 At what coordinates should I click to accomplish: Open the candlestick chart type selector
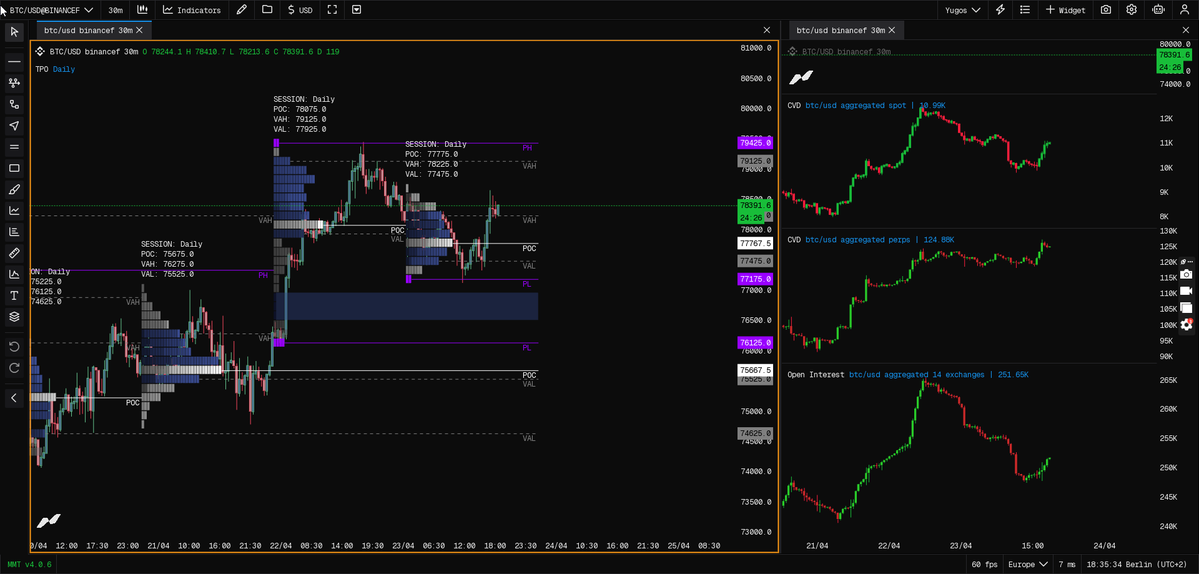pyautogui.click(x=142, y=10)
